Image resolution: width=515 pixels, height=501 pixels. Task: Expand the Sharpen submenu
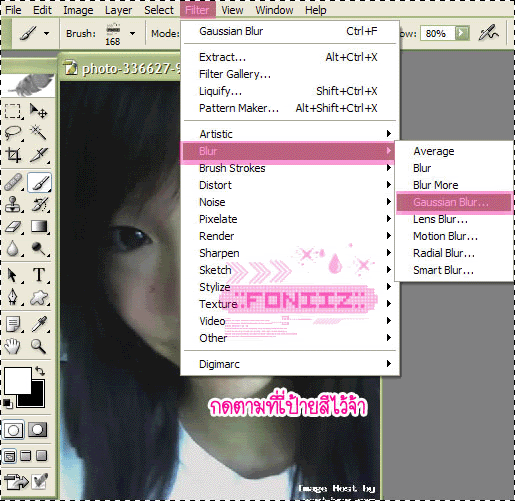click(x=289, y=253)
